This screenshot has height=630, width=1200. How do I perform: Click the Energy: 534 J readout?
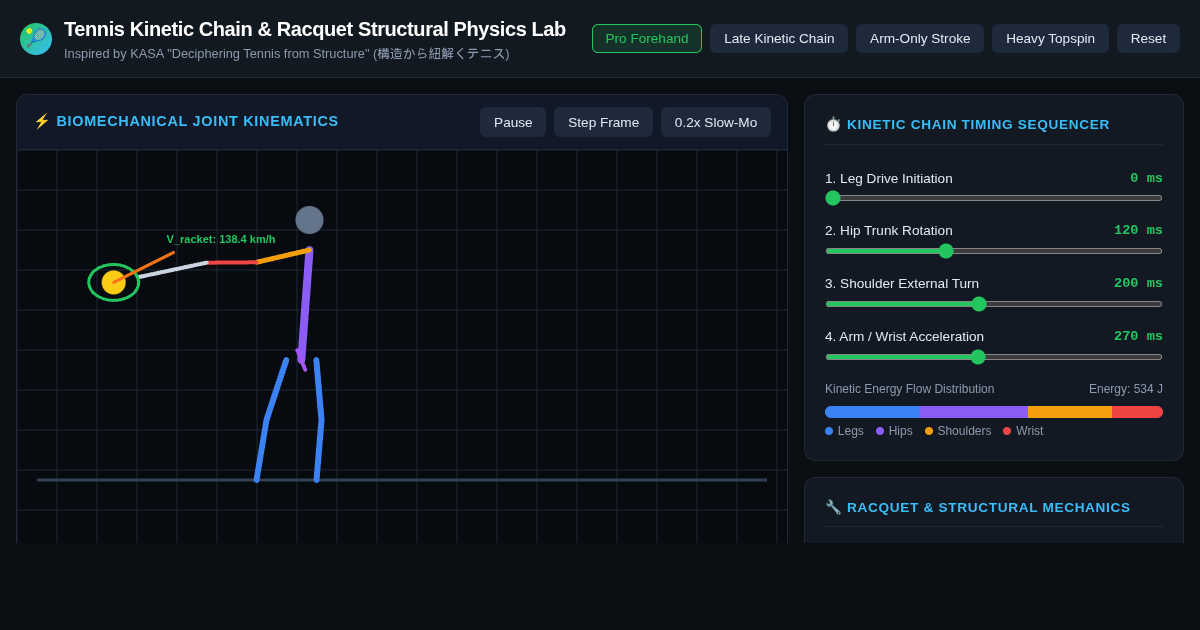click(x=1126, y=389)
